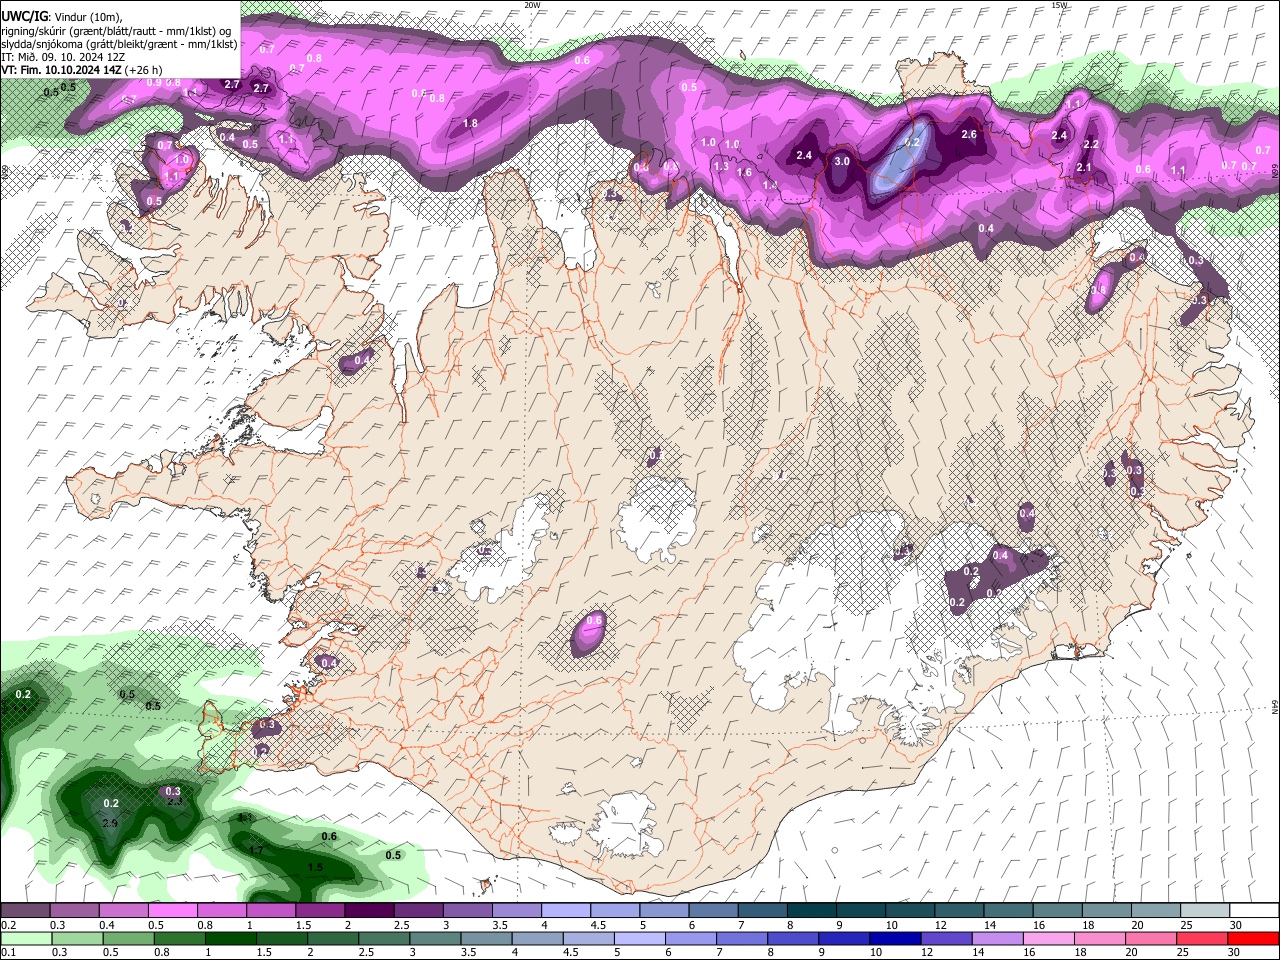Click the 2.9 rain value in the southwest
Screen dimensions: 1280x960
[110, 823]
